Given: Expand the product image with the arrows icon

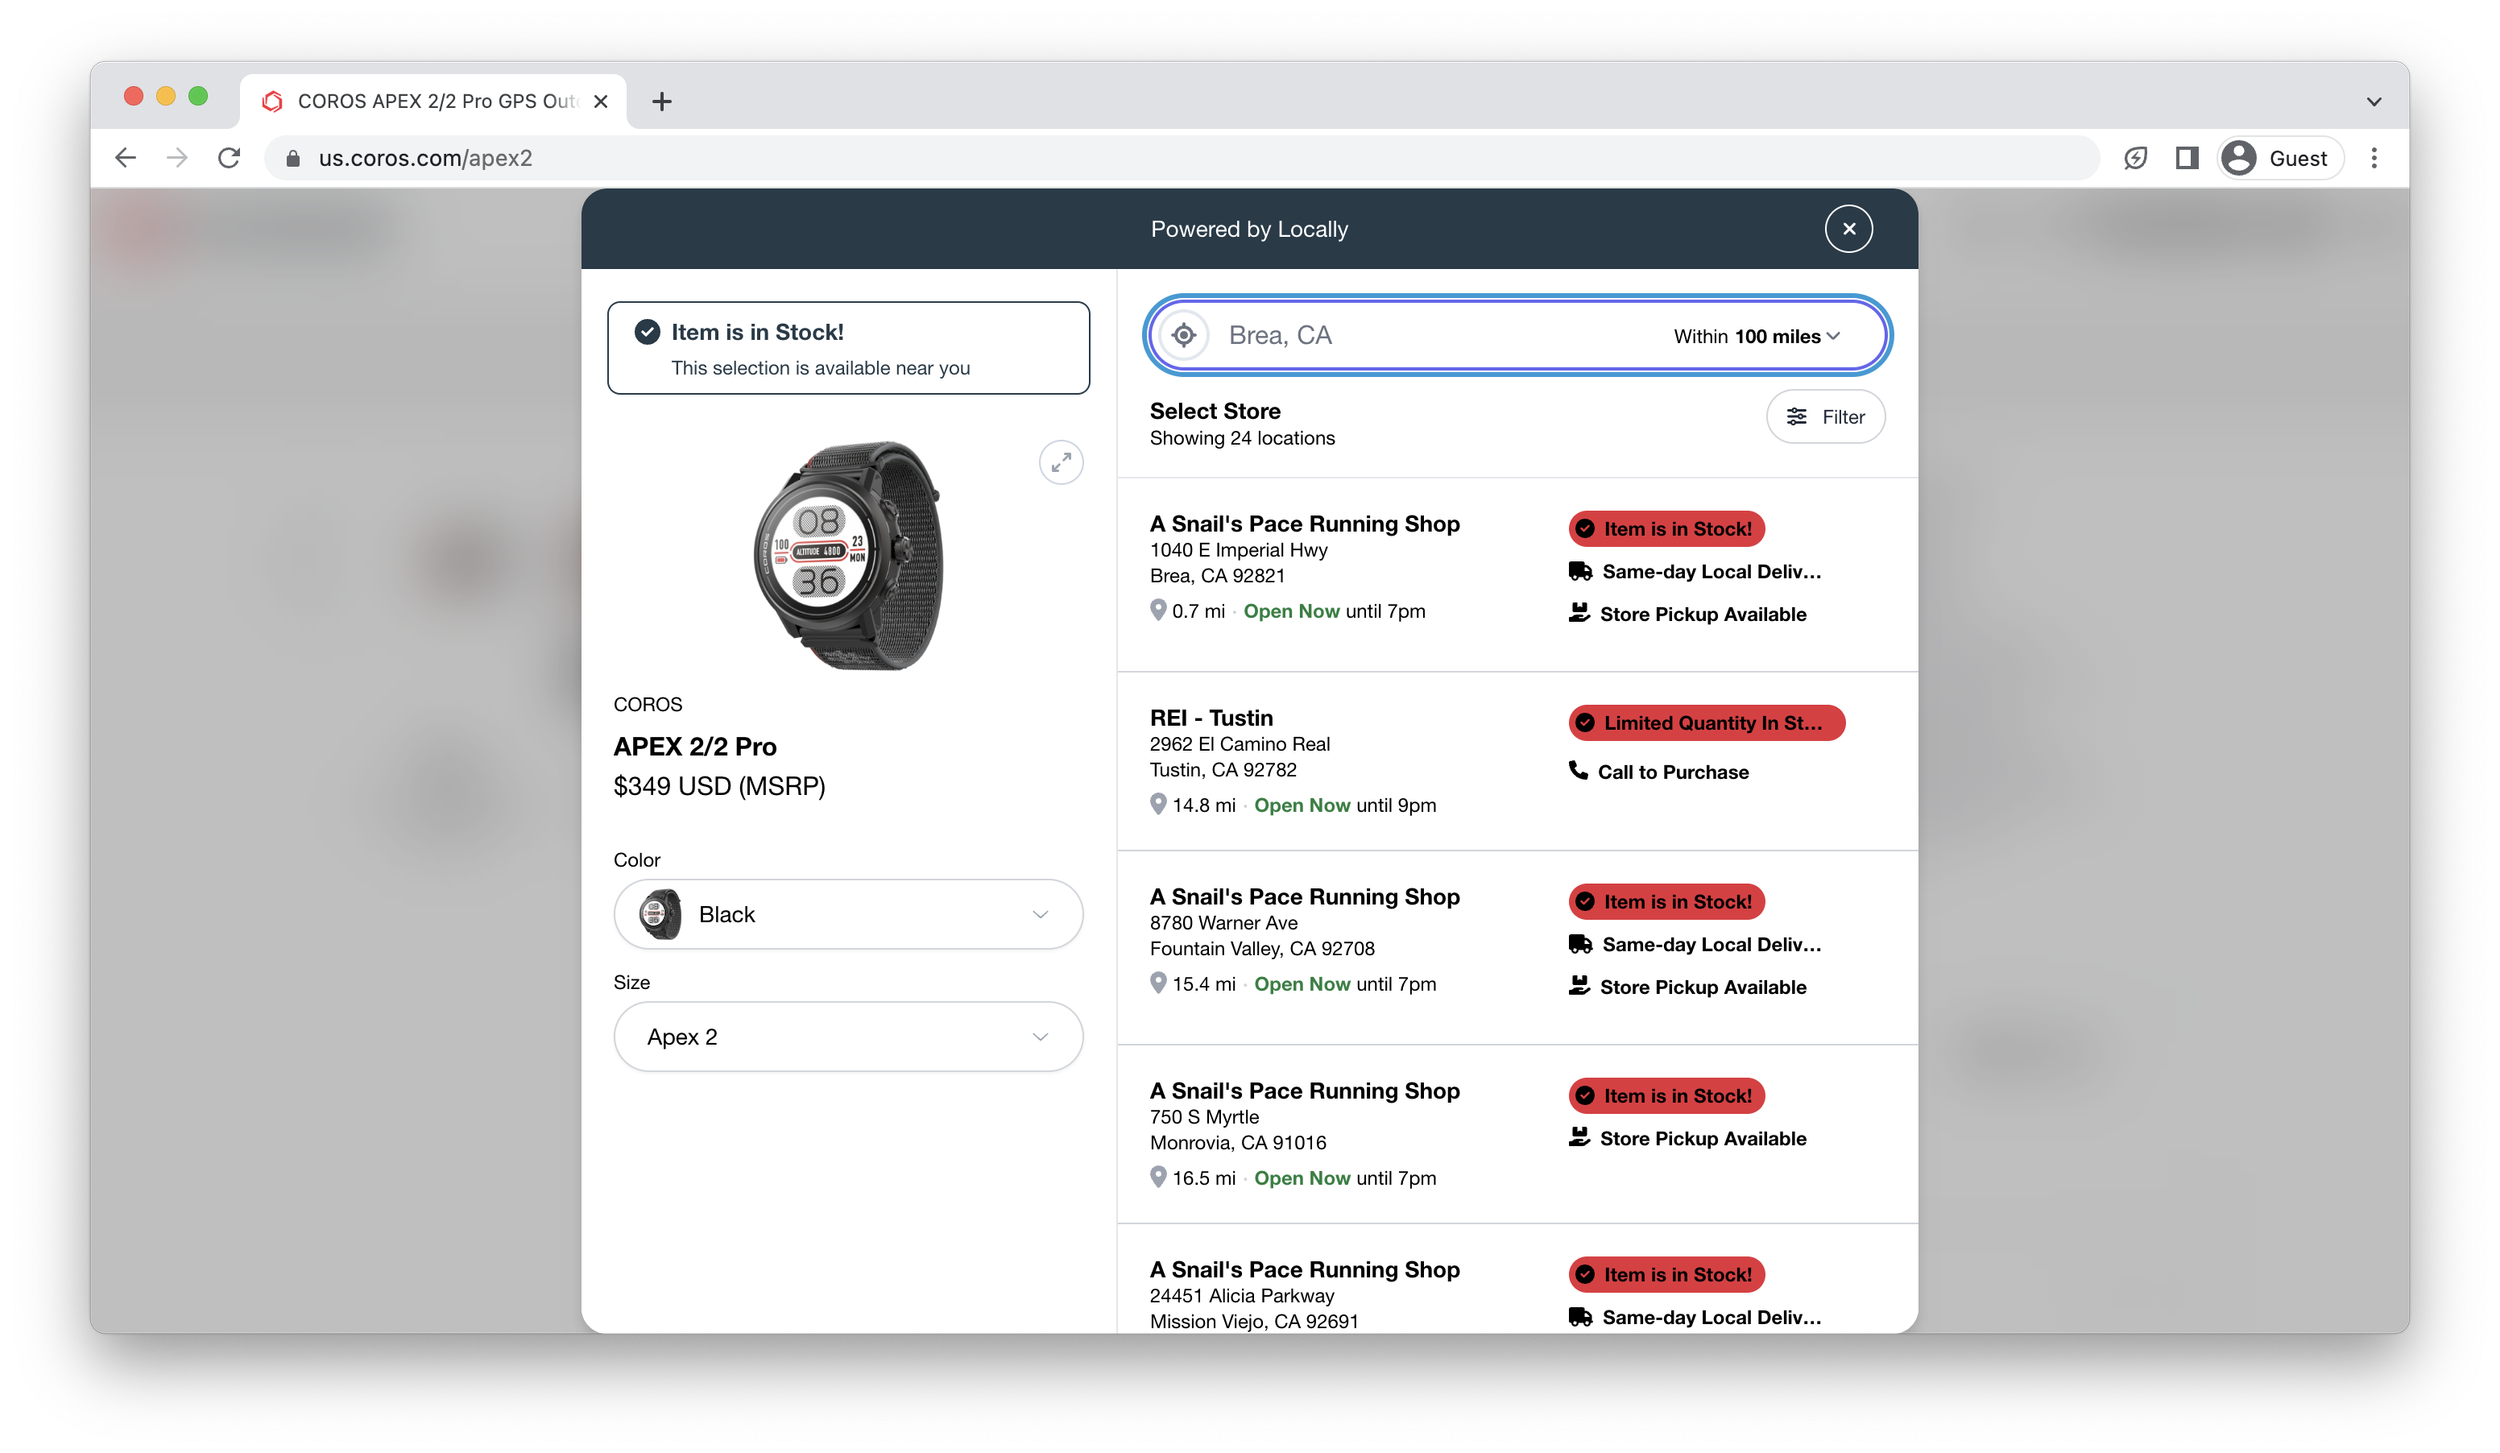Looking at the screenshot, I should (x=1061, y=462).
